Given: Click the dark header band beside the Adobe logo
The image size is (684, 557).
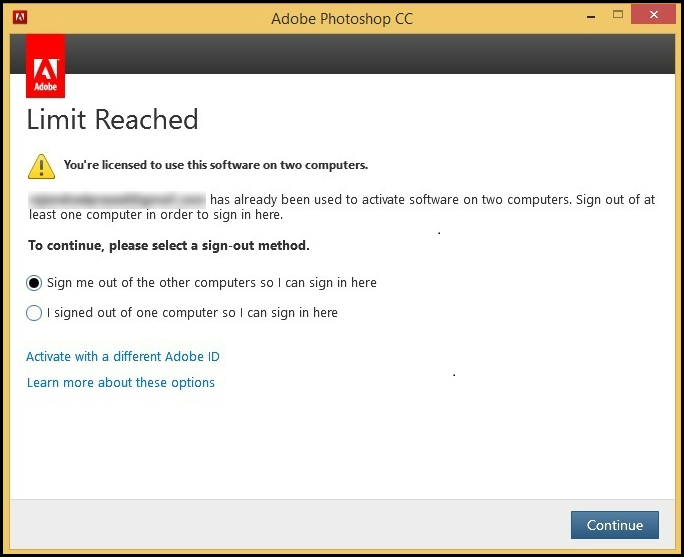Looking at the screenshot, I should 370,54.
